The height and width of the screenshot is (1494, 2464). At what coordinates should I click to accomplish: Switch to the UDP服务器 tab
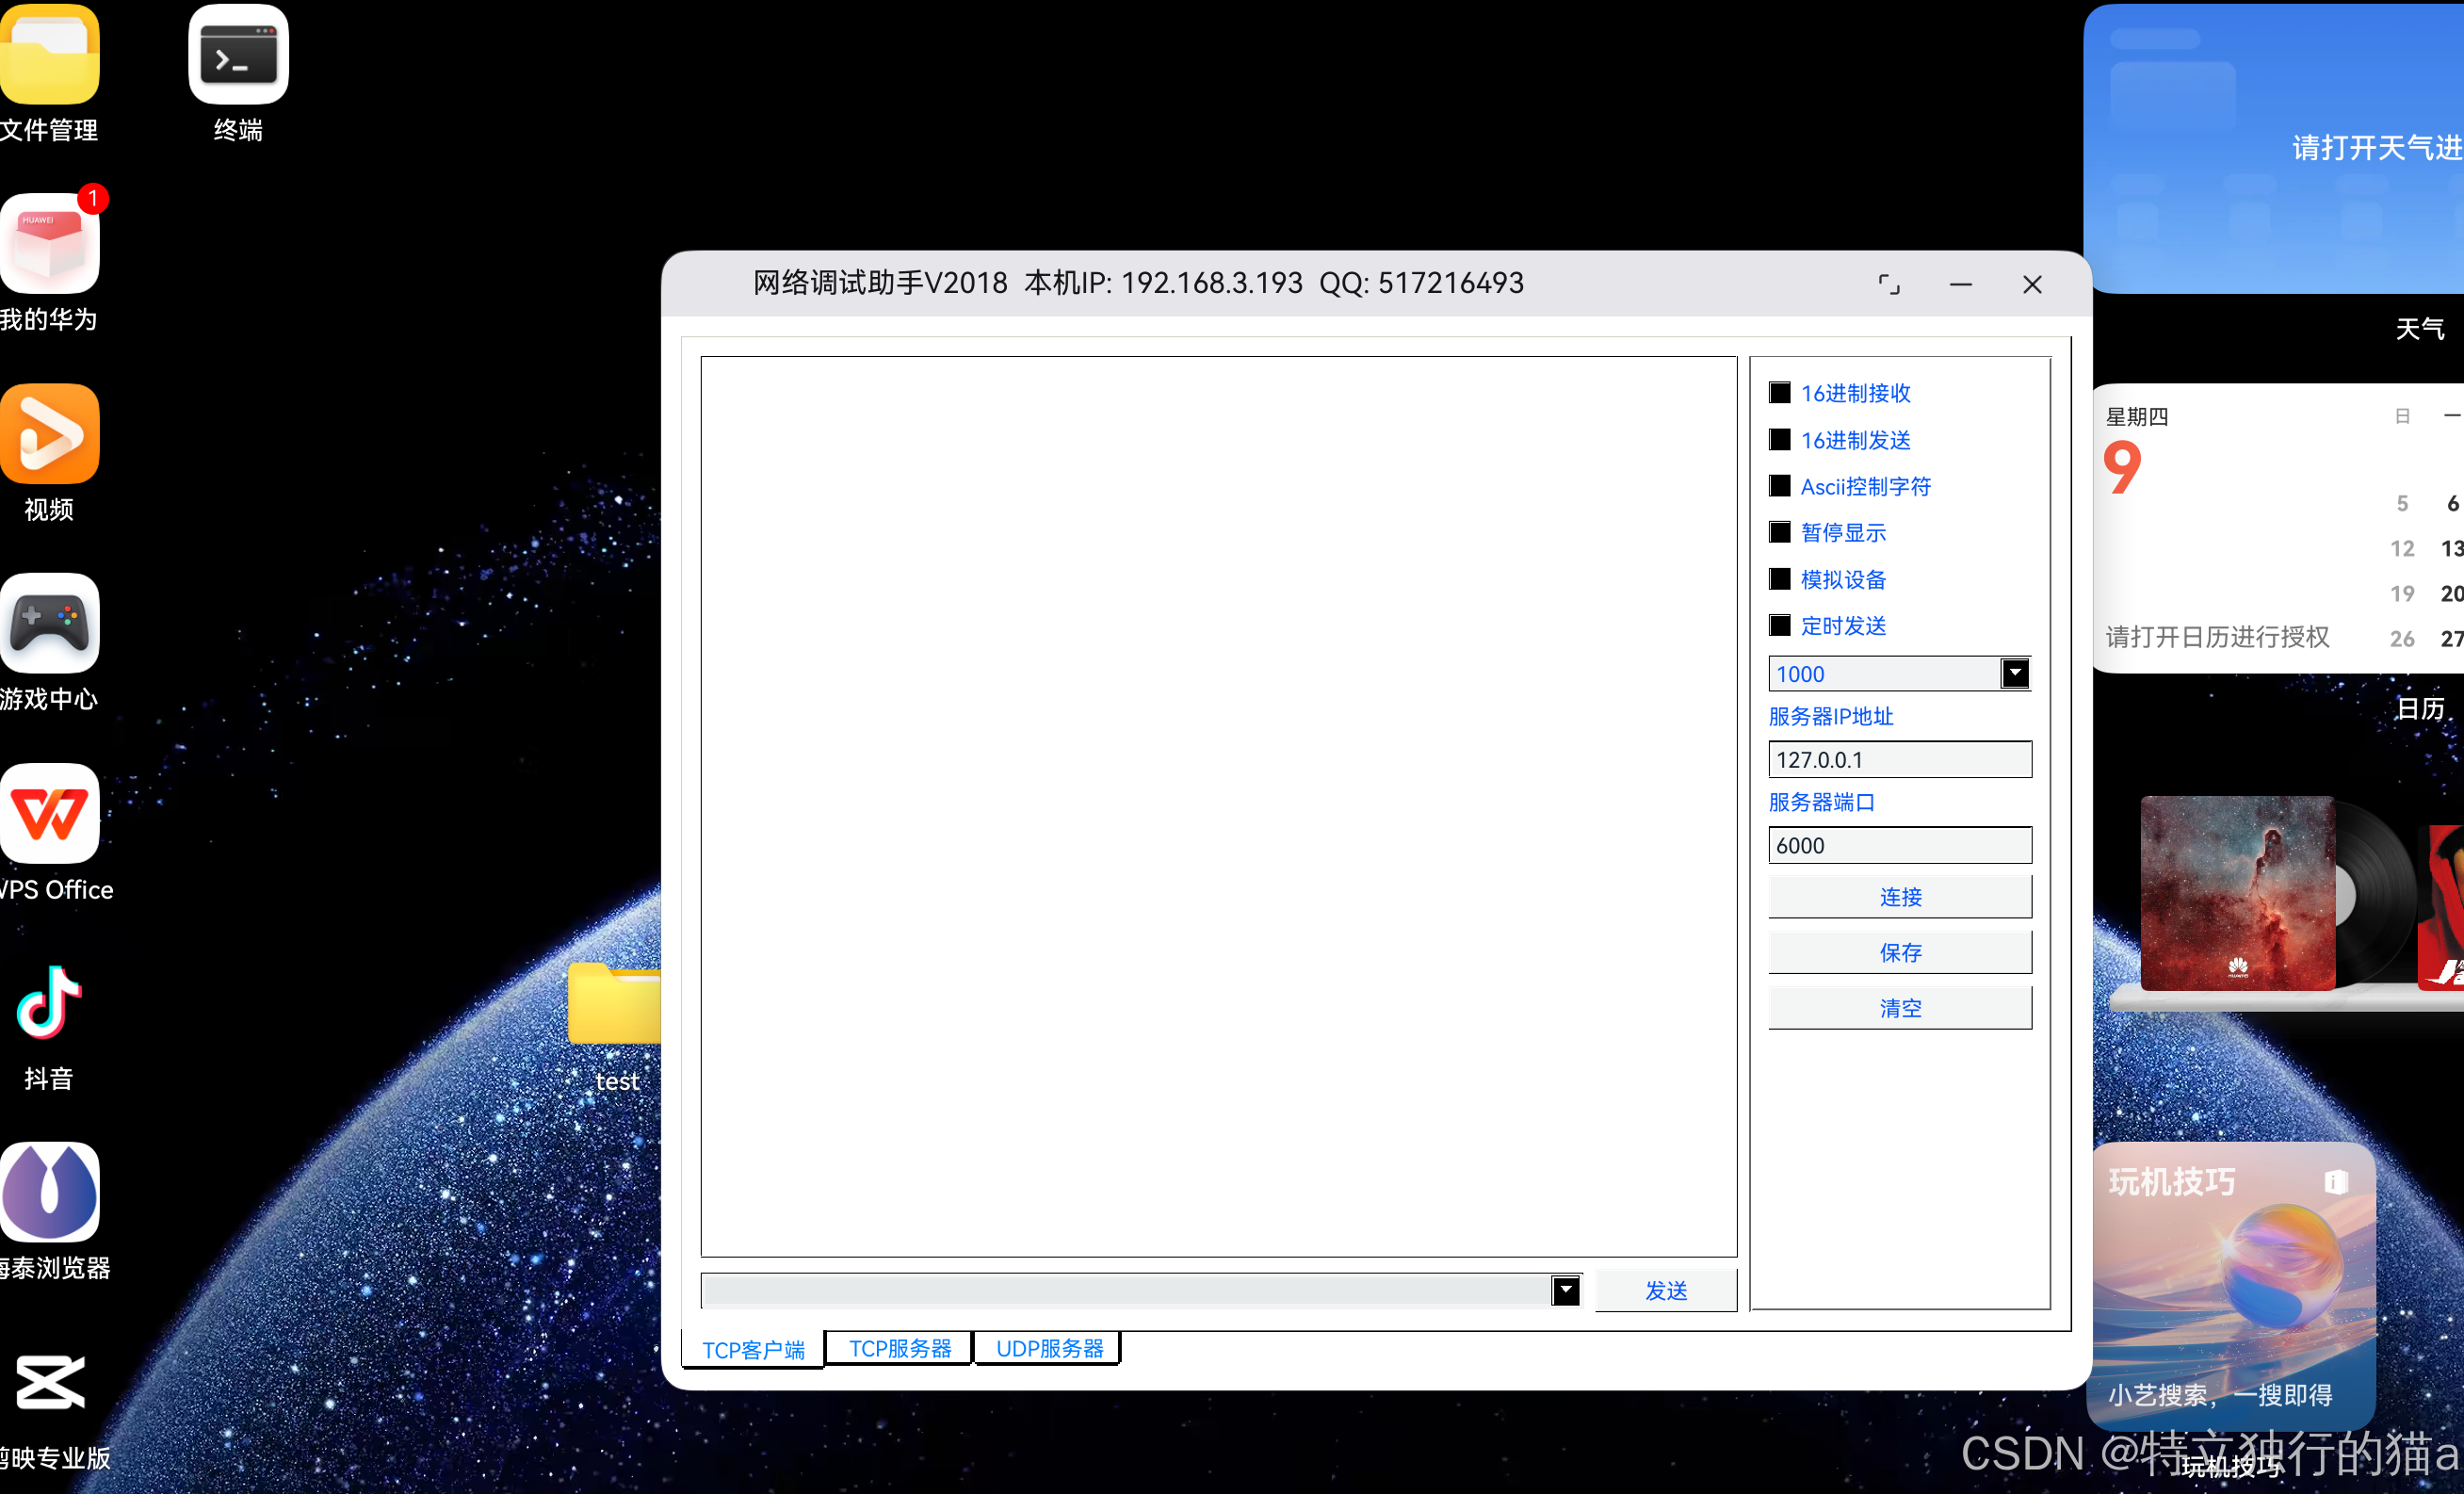pos(1049,1348)
